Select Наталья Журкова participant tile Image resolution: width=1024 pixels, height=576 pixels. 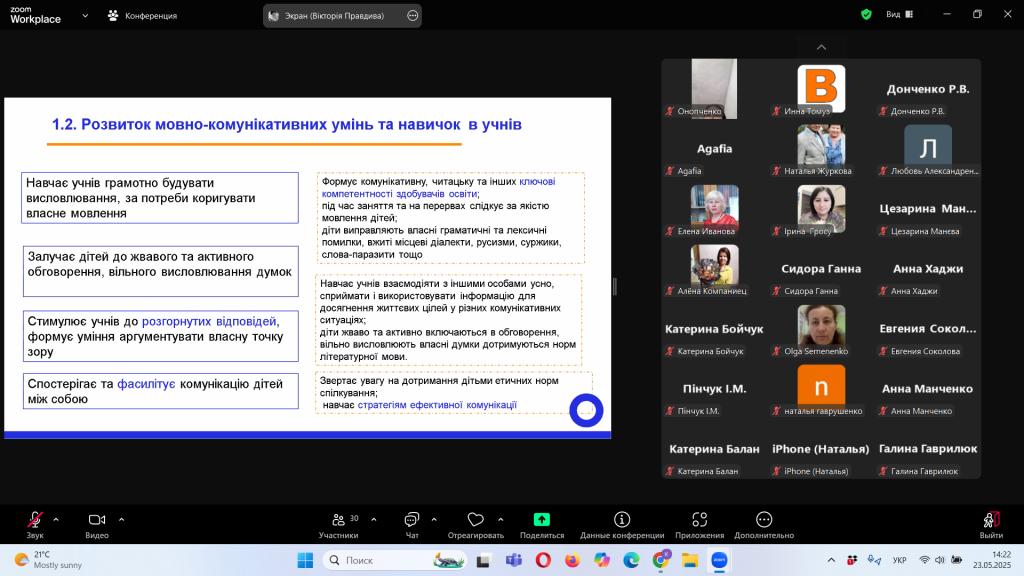click(821, 149)
